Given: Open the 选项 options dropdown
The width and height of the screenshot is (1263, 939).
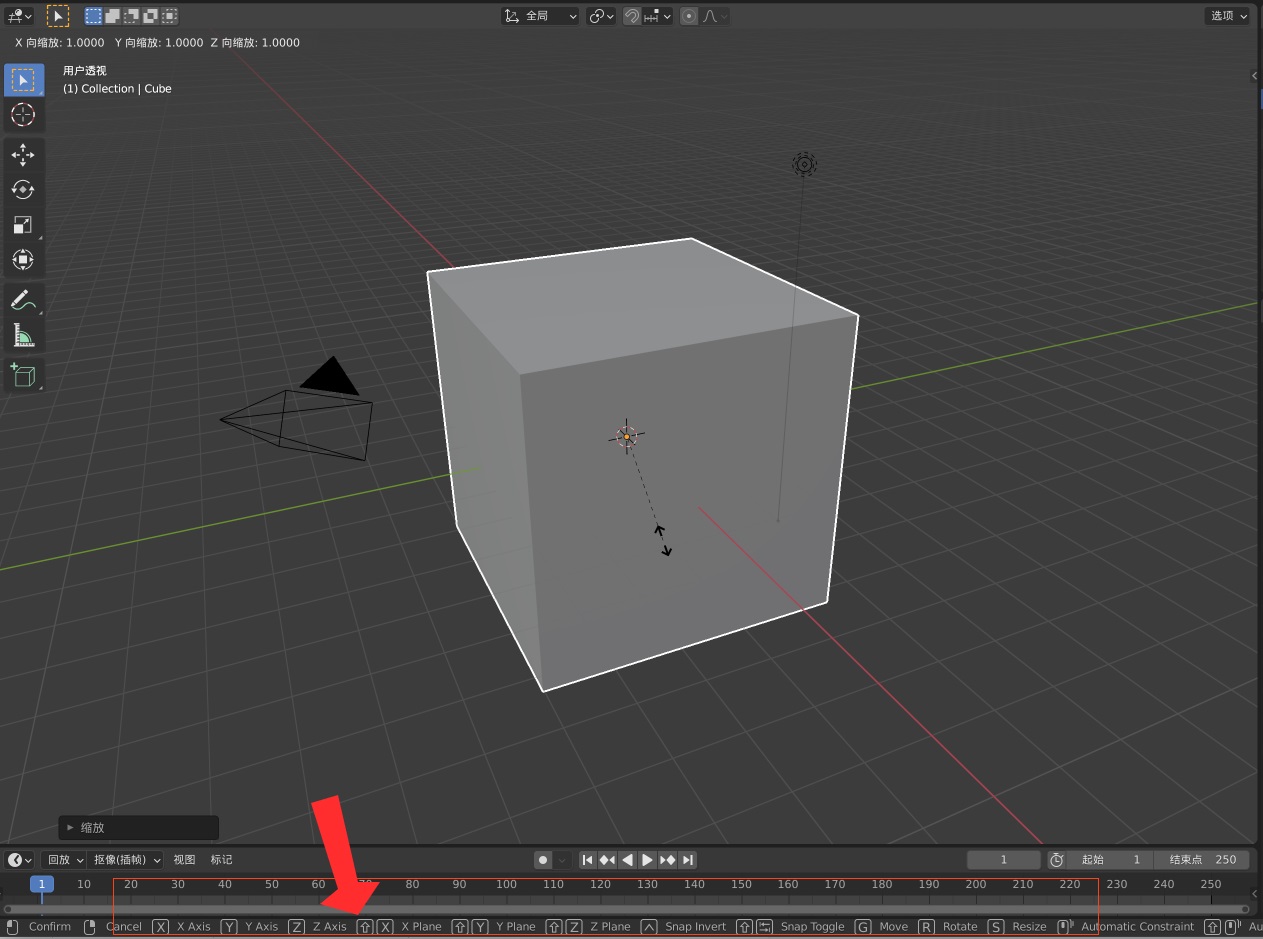Looking at the screenshot, I should click(x=1229, y=16).
